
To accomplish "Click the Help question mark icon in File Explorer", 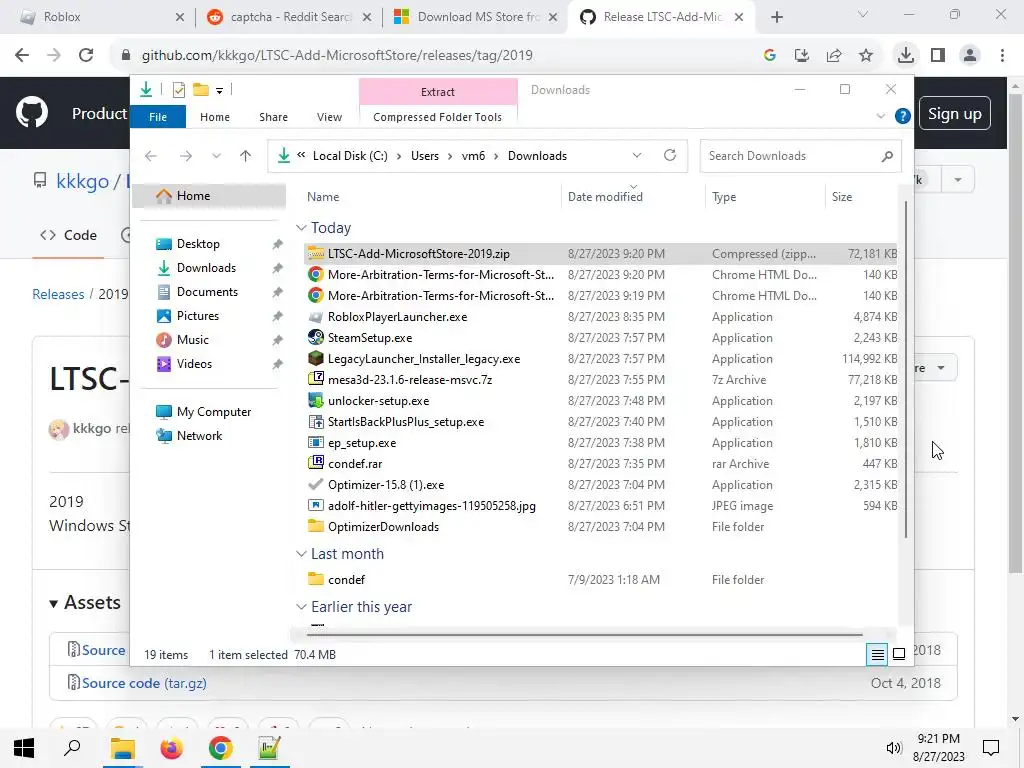I will pyautogui.click(x=903, y=116).
